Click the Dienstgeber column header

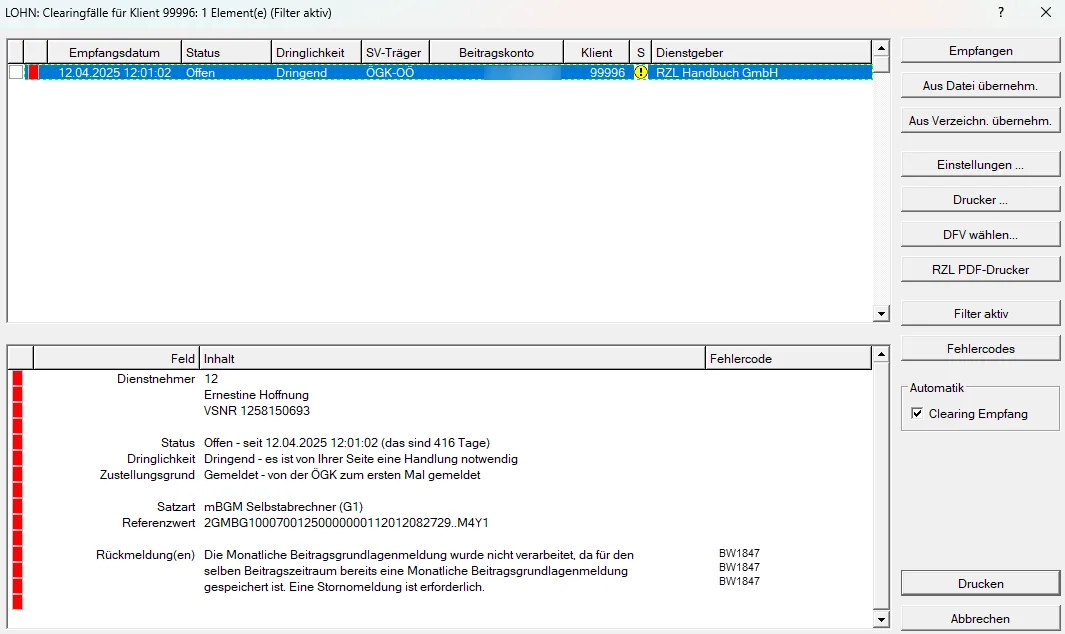pos(761,52)
